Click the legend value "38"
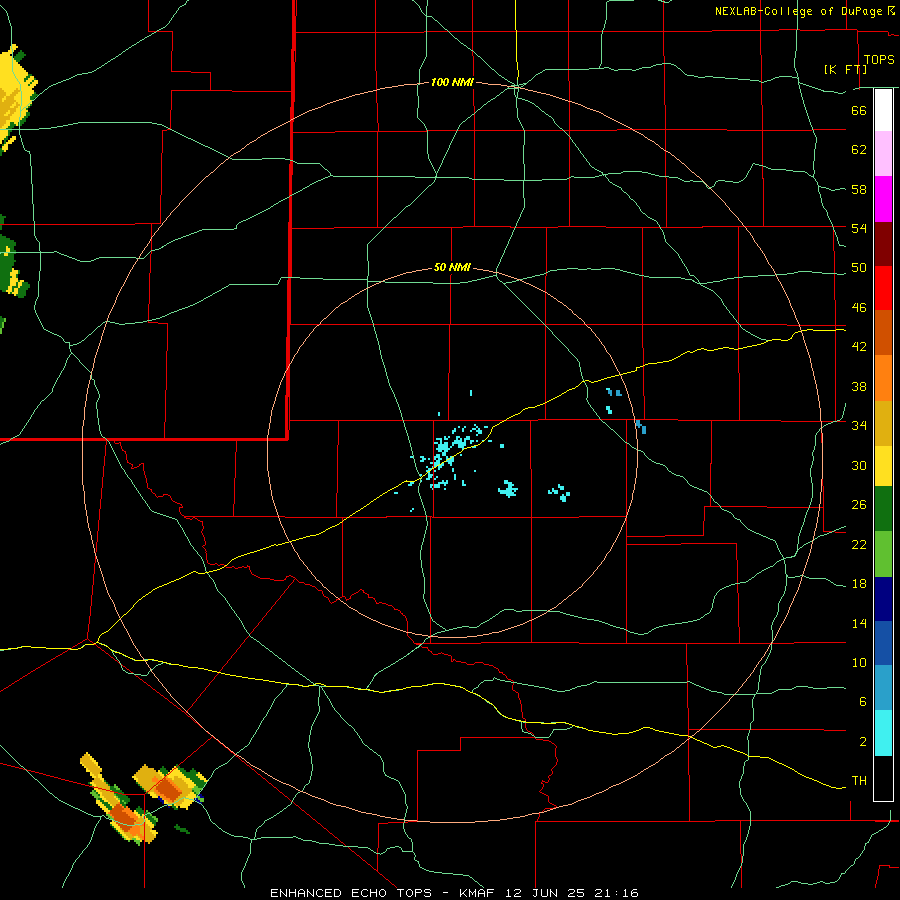 [859, 387]
